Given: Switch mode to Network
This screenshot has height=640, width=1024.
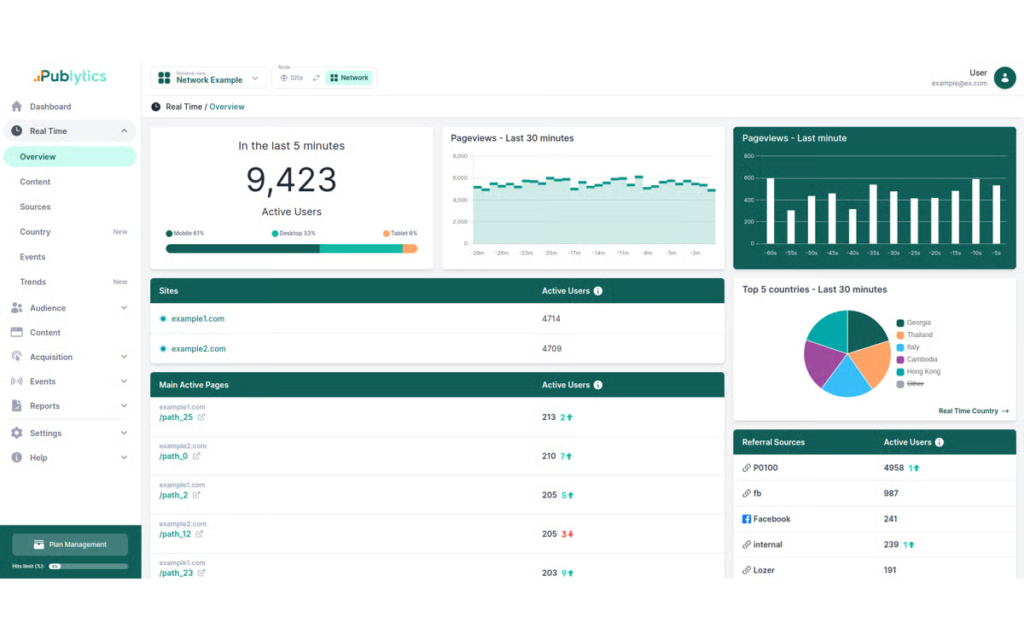Looking at the screenshot, I should tap(349, 78).
